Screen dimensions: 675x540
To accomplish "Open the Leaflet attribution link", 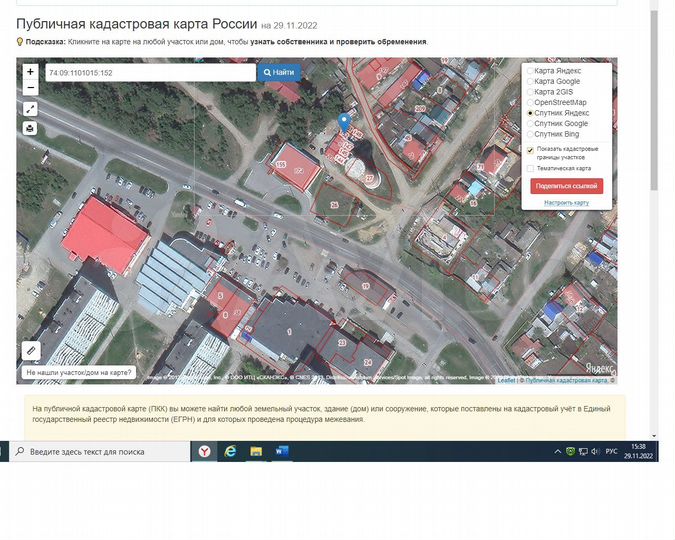I will (506, 380).
